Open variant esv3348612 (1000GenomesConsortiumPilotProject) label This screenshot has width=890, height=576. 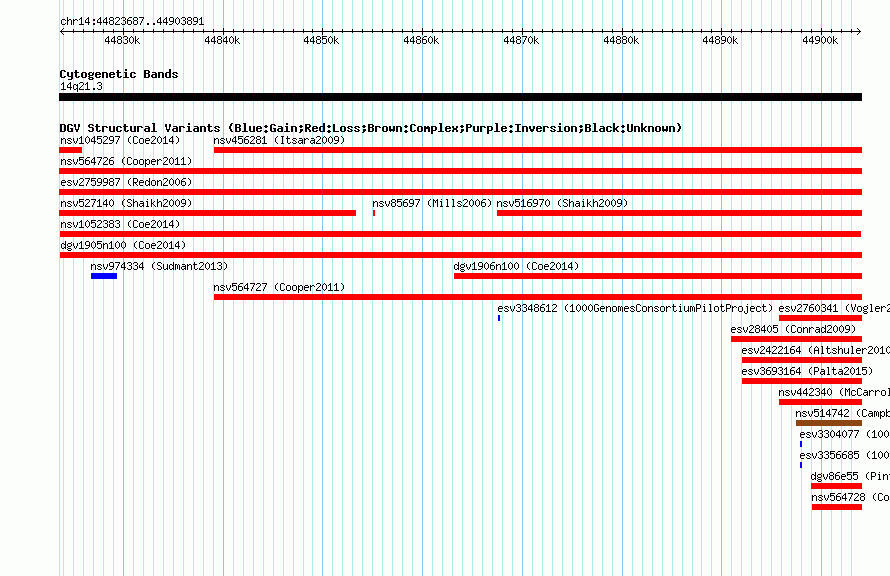point(635,308)
